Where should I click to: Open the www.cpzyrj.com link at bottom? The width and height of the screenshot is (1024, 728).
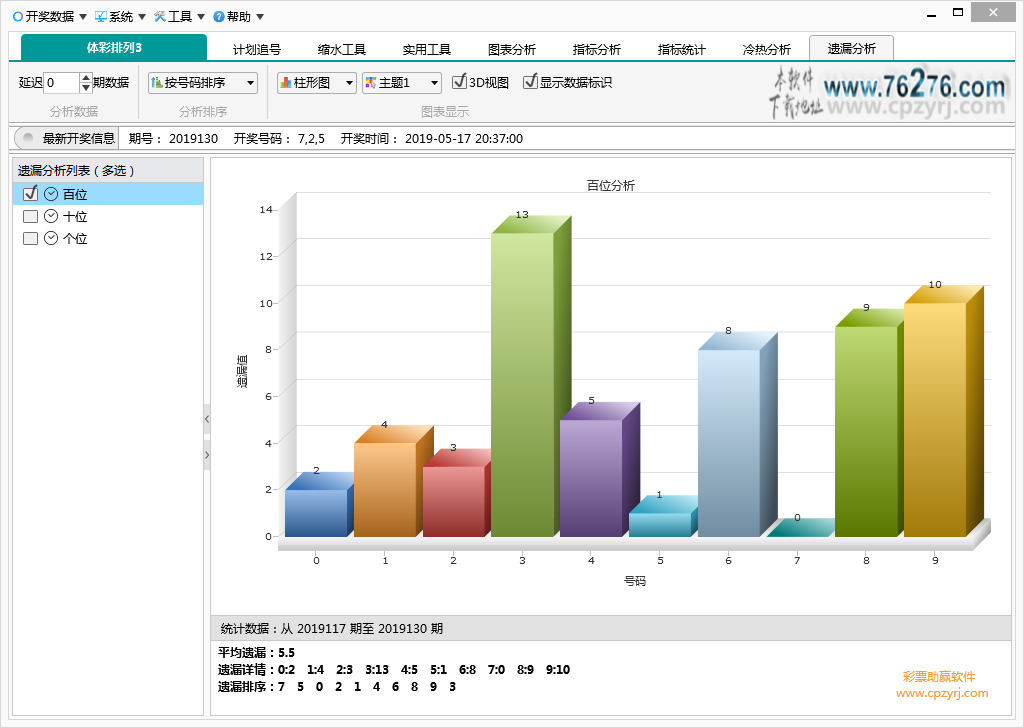tap(942, 693)
